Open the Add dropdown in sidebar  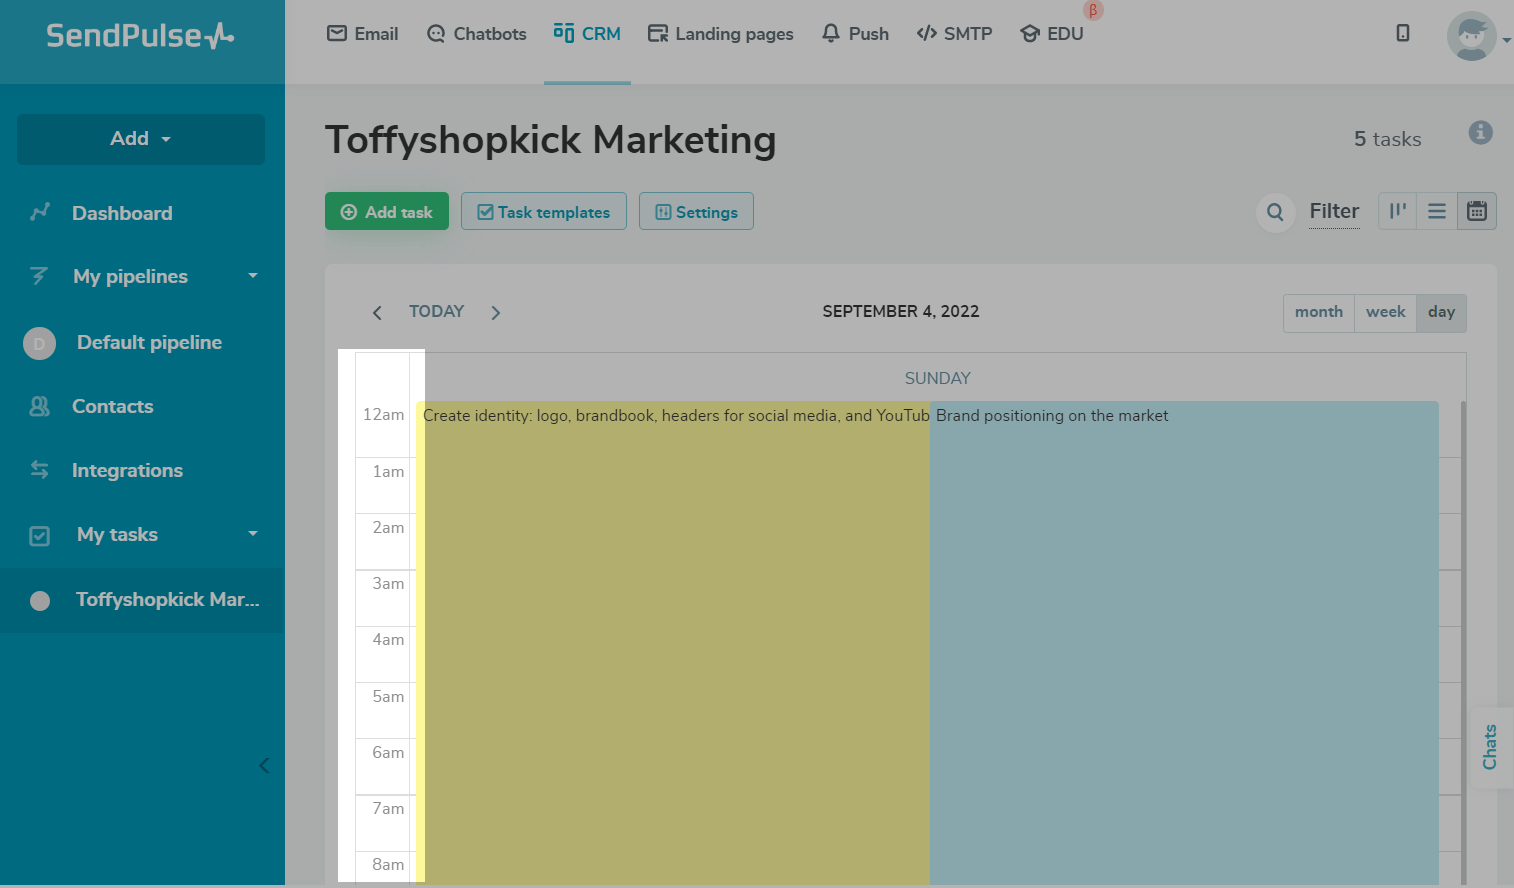[x=141, y=139]
